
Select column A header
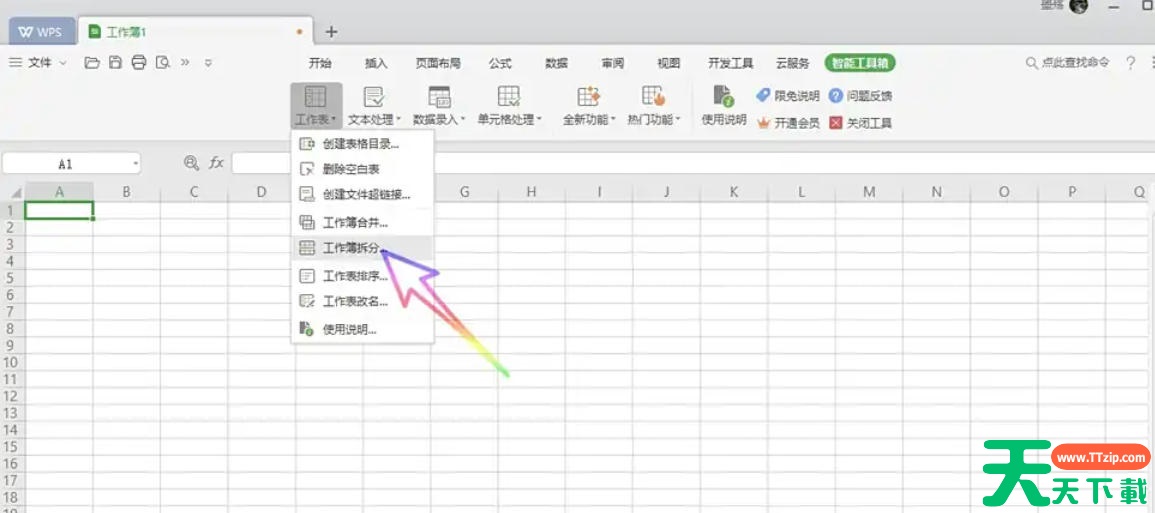(59, 192)
